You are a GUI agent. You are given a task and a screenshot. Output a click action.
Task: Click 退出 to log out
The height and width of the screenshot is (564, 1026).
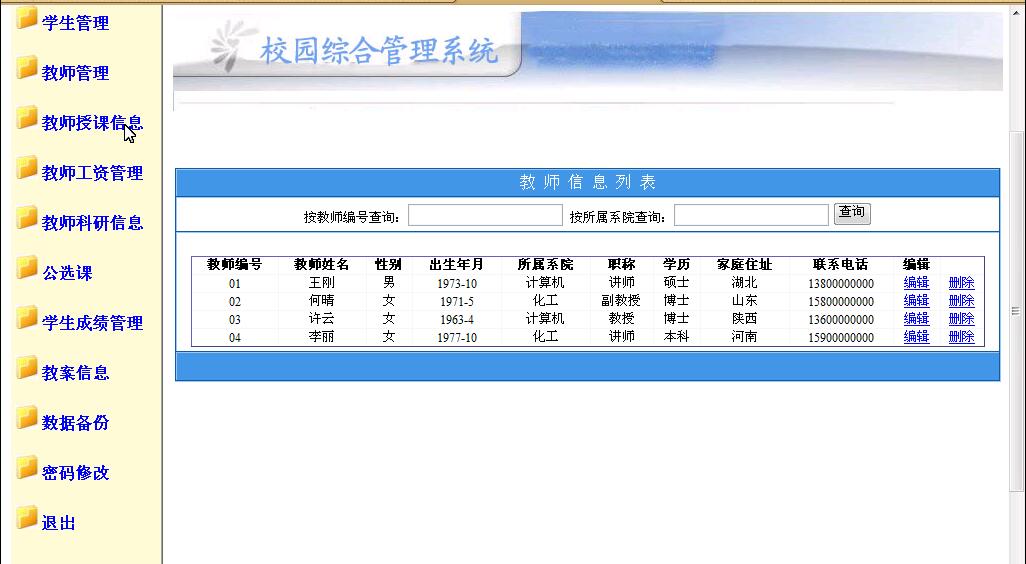(58, 523)
